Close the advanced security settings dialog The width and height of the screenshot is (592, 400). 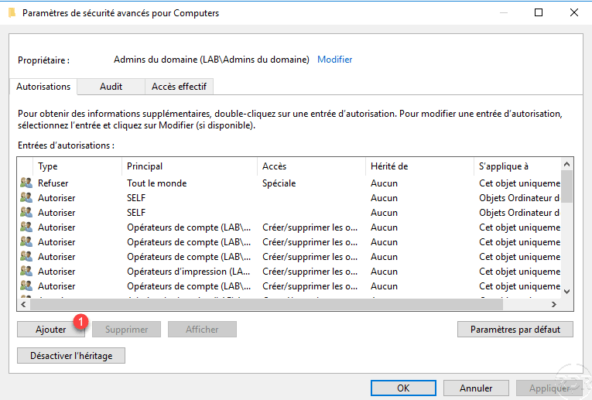pyautogui.click(x=574, y=12)
